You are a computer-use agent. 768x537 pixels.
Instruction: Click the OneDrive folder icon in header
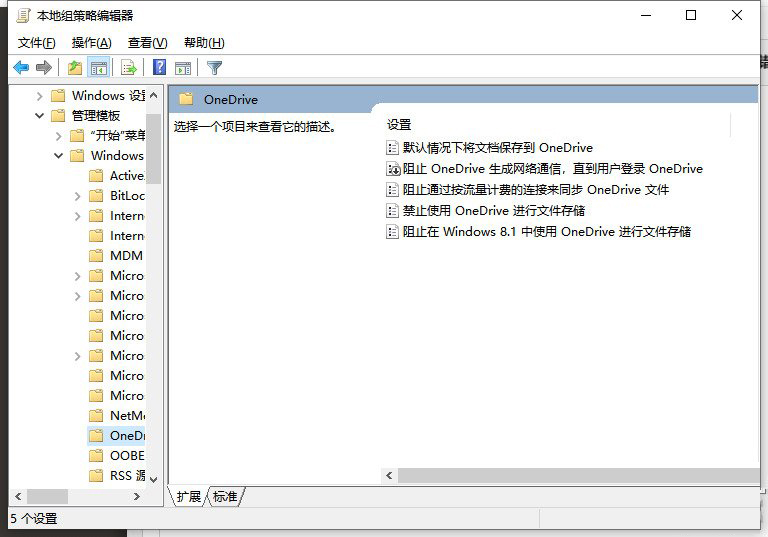coord(186,99)
